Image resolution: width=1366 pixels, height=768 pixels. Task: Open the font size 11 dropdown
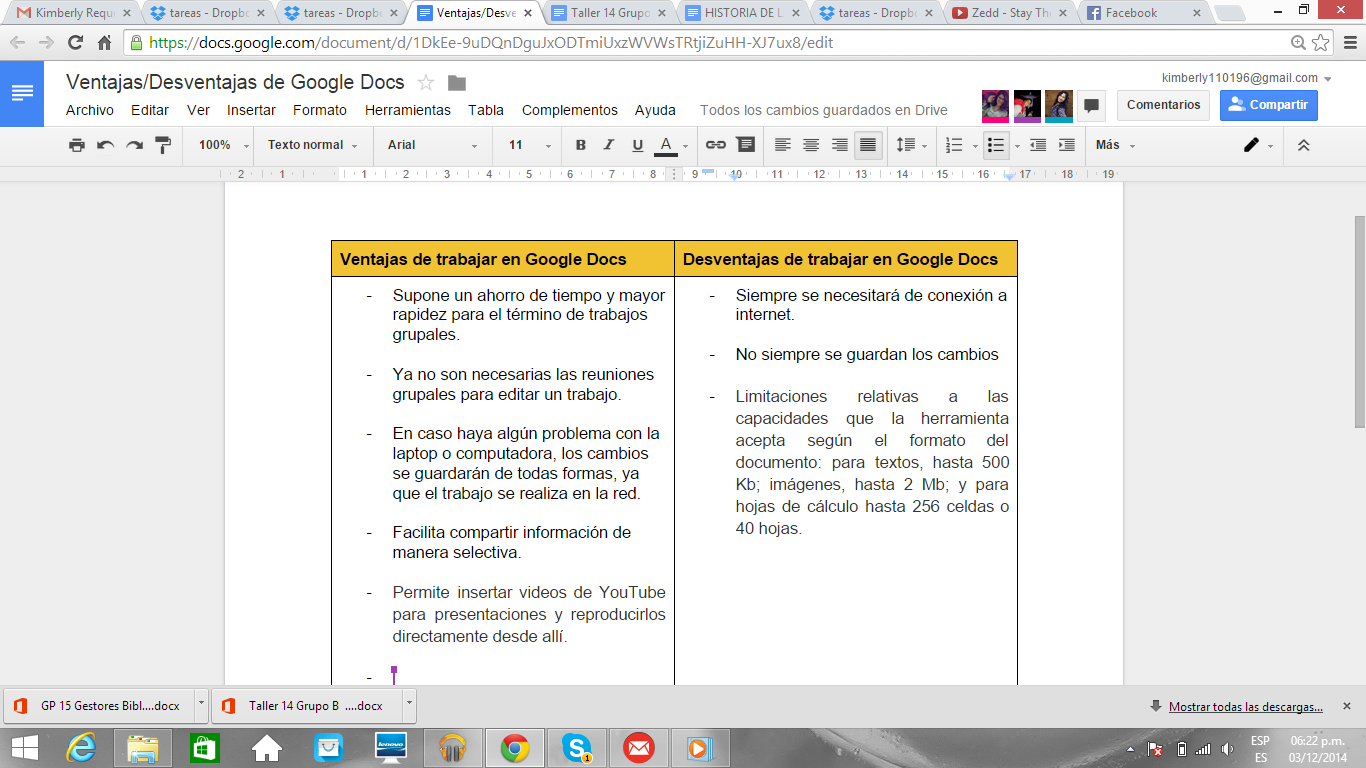(530, 145)
